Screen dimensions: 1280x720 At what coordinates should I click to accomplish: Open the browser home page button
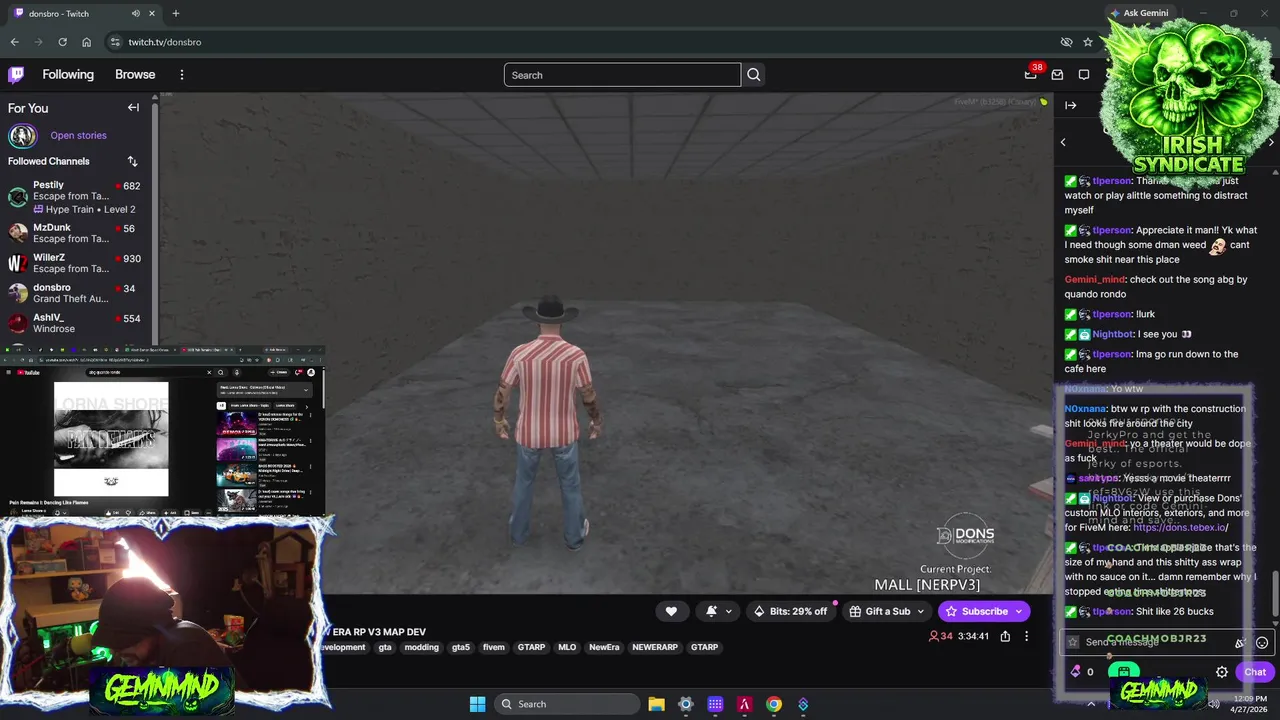point(86,42)
